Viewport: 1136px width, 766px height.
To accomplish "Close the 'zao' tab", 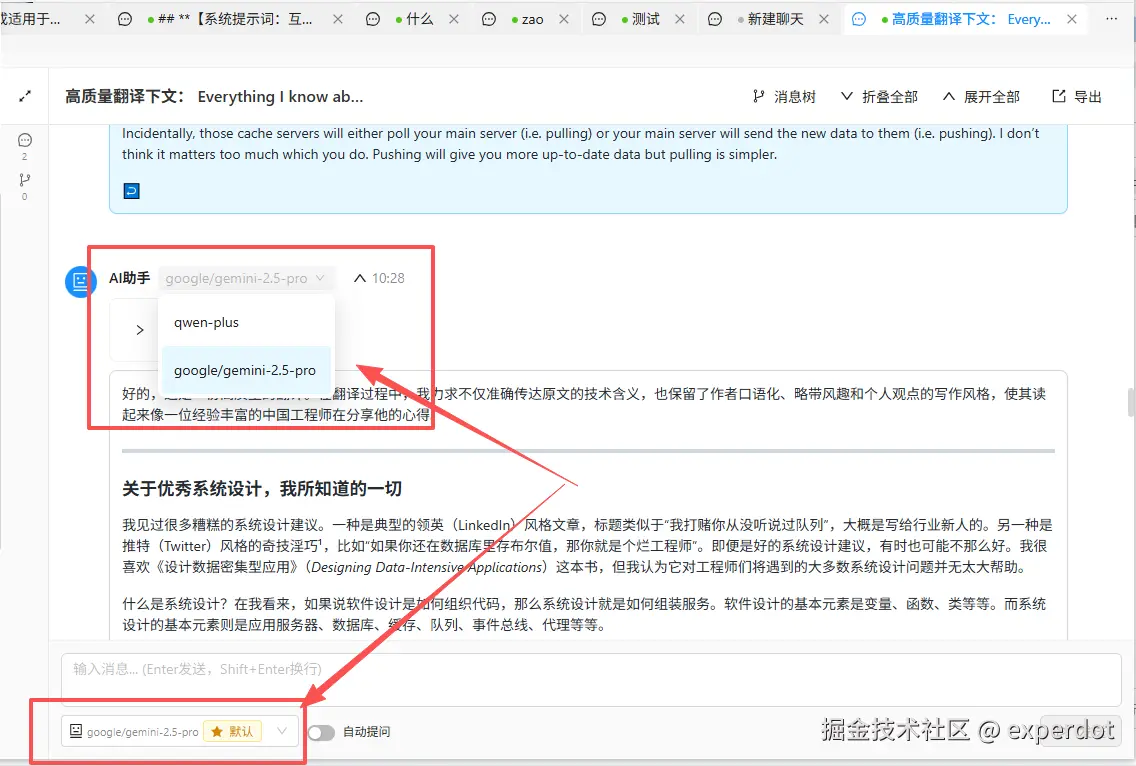I will pos(564,19).
